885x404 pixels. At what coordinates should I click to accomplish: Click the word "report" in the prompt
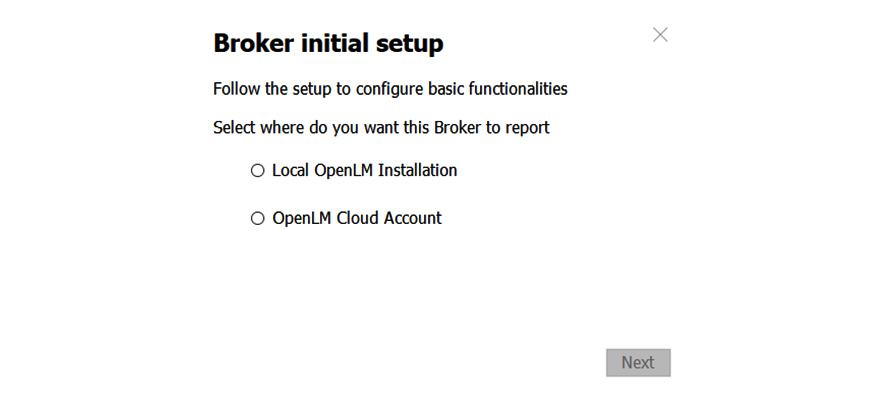click(x=527, y=128)
